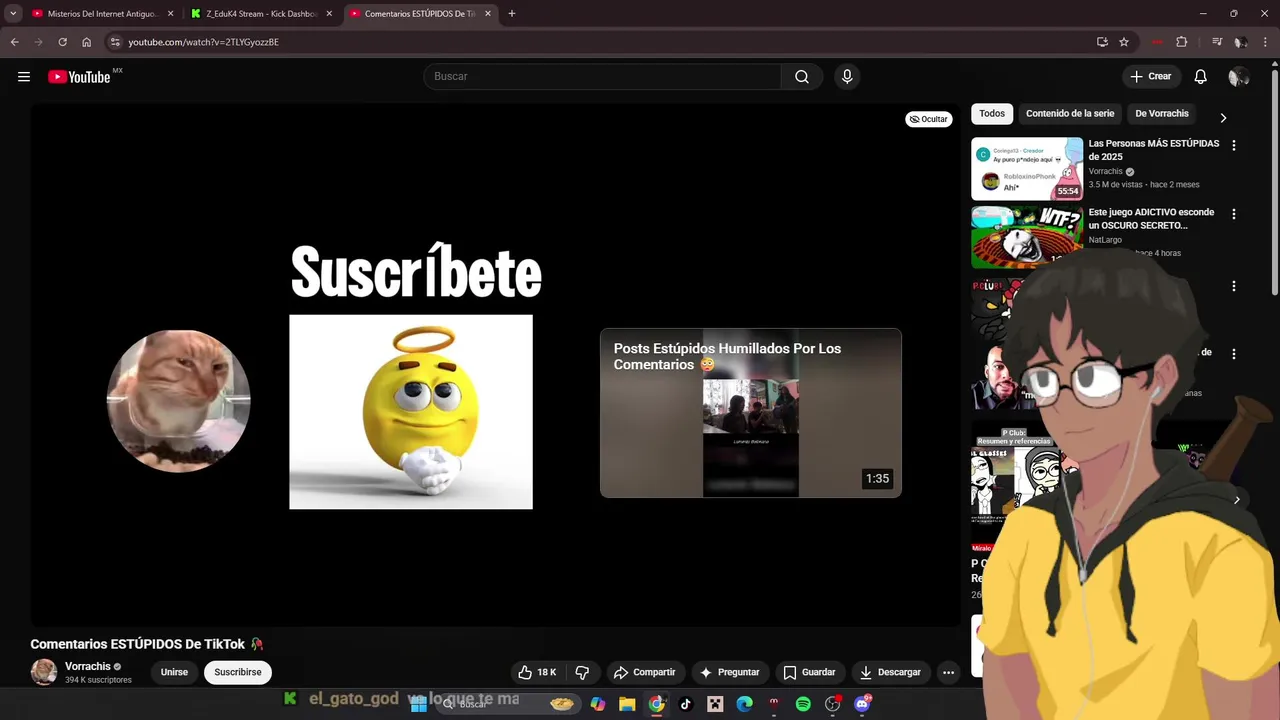Show more filter chips with arrow

coord(1223,118)
